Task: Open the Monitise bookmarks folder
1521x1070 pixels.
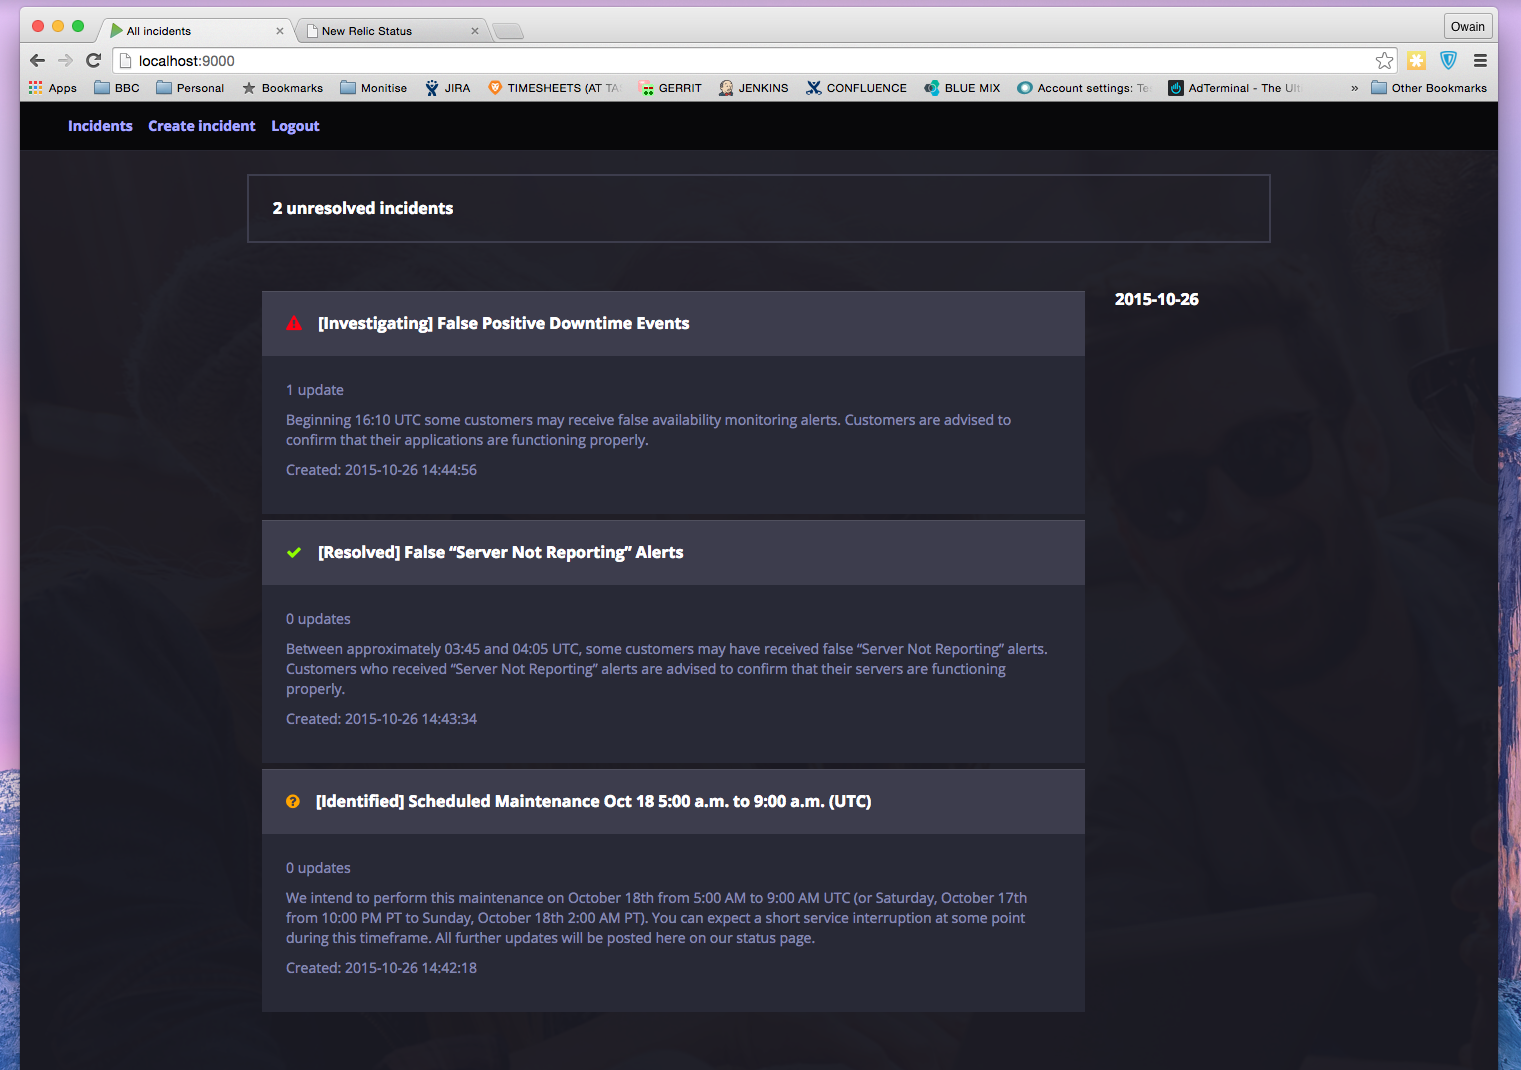Action: (373, 88)
